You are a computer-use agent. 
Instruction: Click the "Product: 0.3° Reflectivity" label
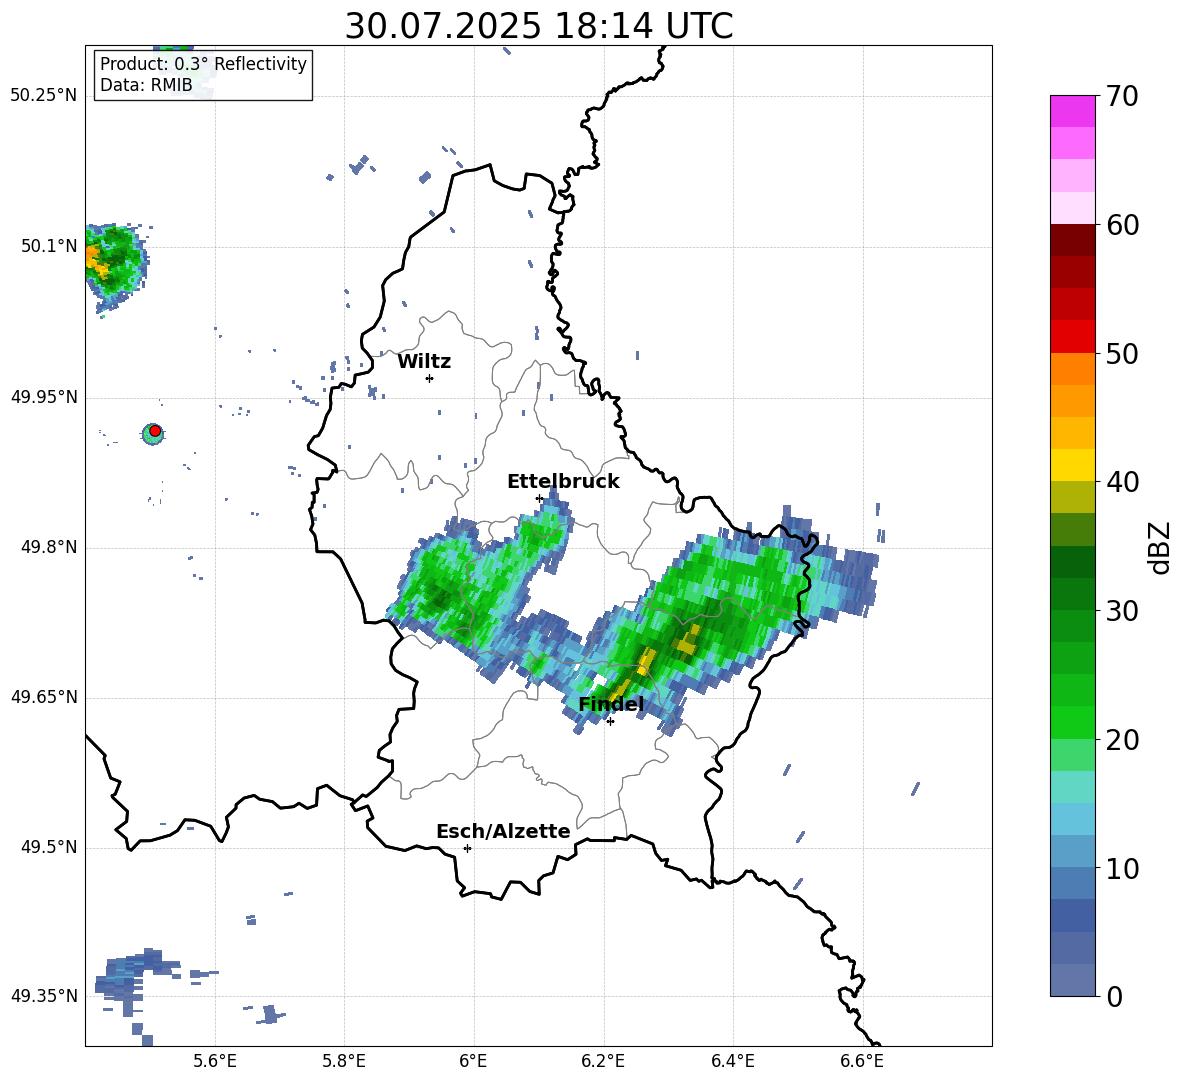203,63
